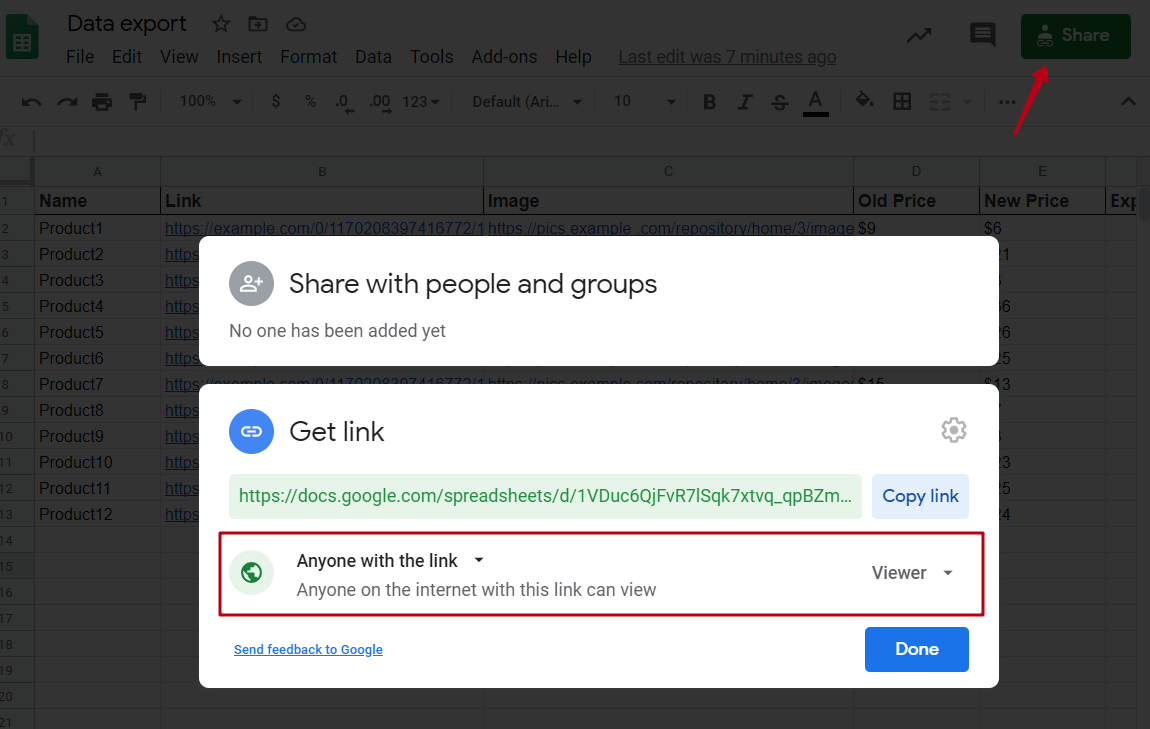Open the explore trends chart icon
The height and width of the screenshot is (729, 1150).
[x=919, y=34]
